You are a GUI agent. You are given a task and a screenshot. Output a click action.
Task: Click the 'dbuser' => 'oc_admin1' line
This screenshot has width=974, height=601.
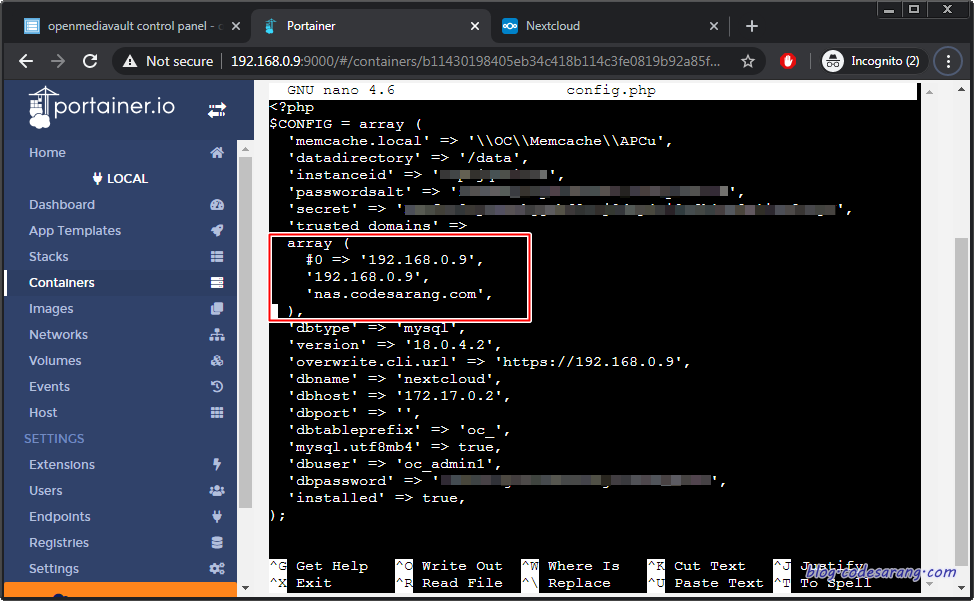pos(394,464)
